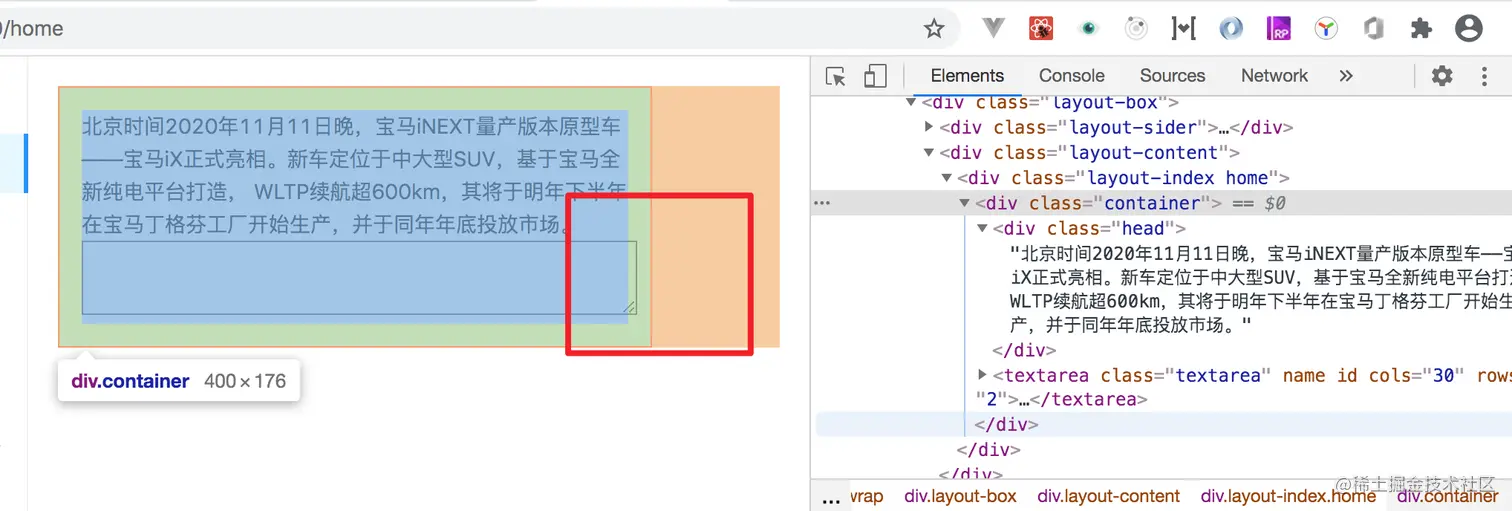Collapse the layout-content div node

[x=929, y=153]
